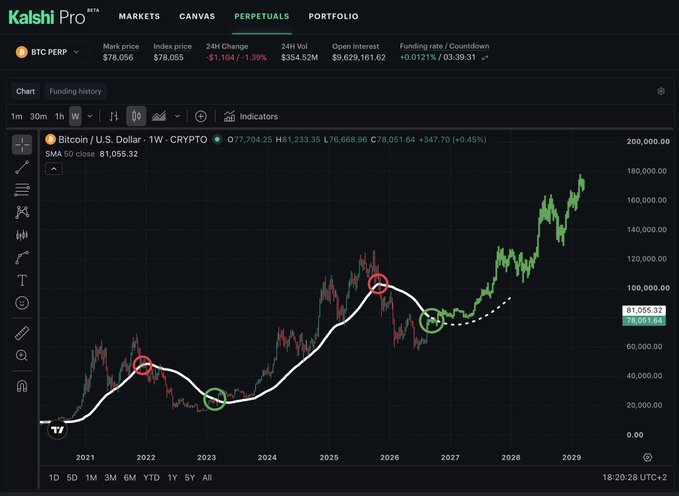Select the 1h timeframe
The height and width of the screenshot is (496, 679).
(x=59, y=116)
